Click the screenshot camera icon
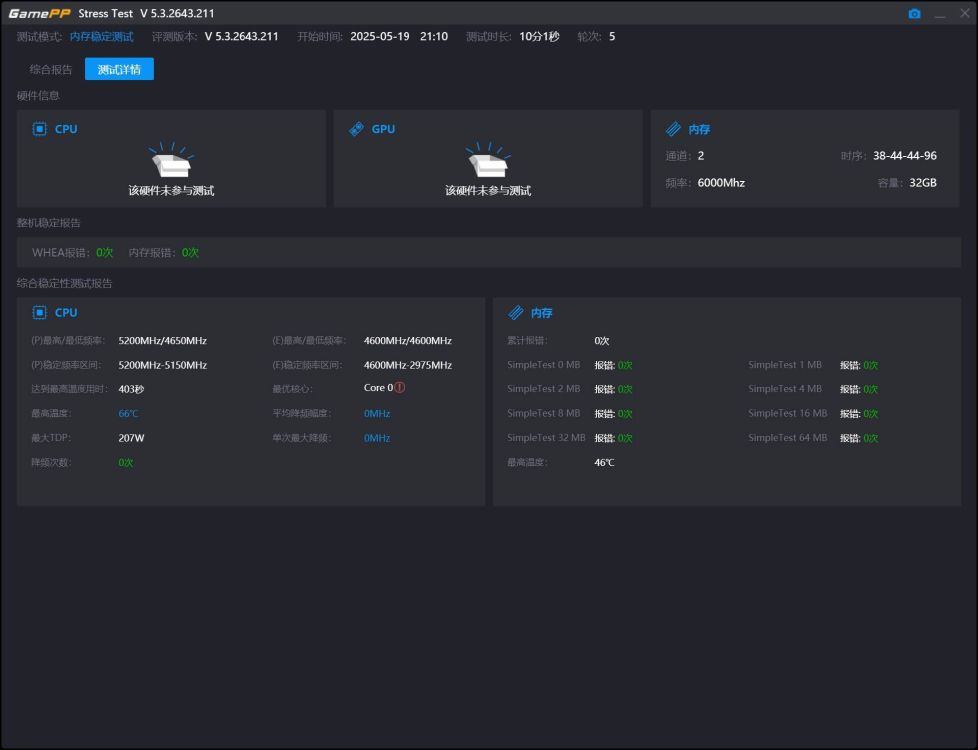 pos(914,14)
